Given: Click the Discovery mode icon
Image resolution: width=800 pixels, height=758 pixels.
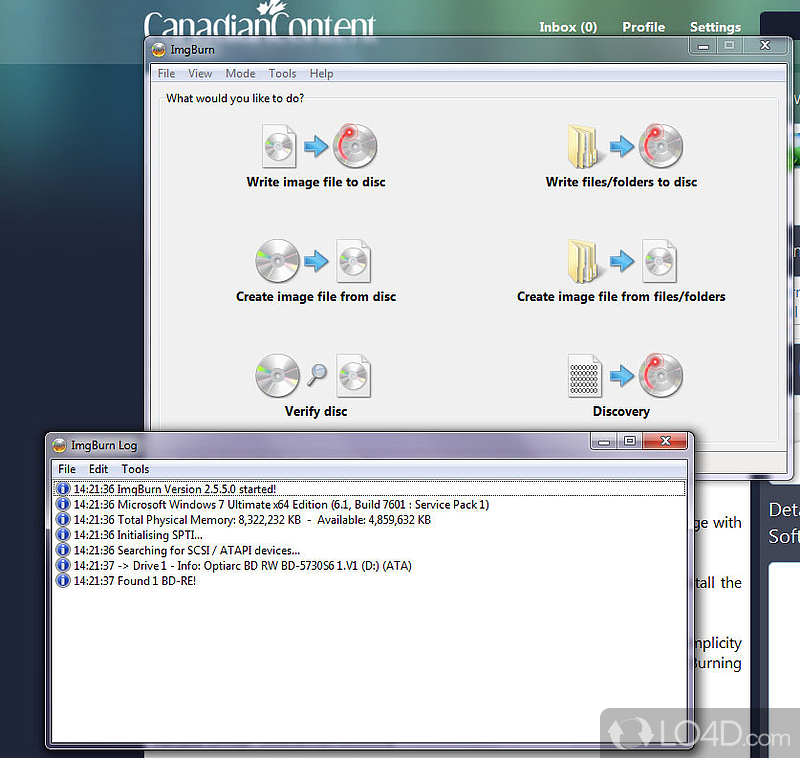Looking at the screenshot, I should coord(625,375).
